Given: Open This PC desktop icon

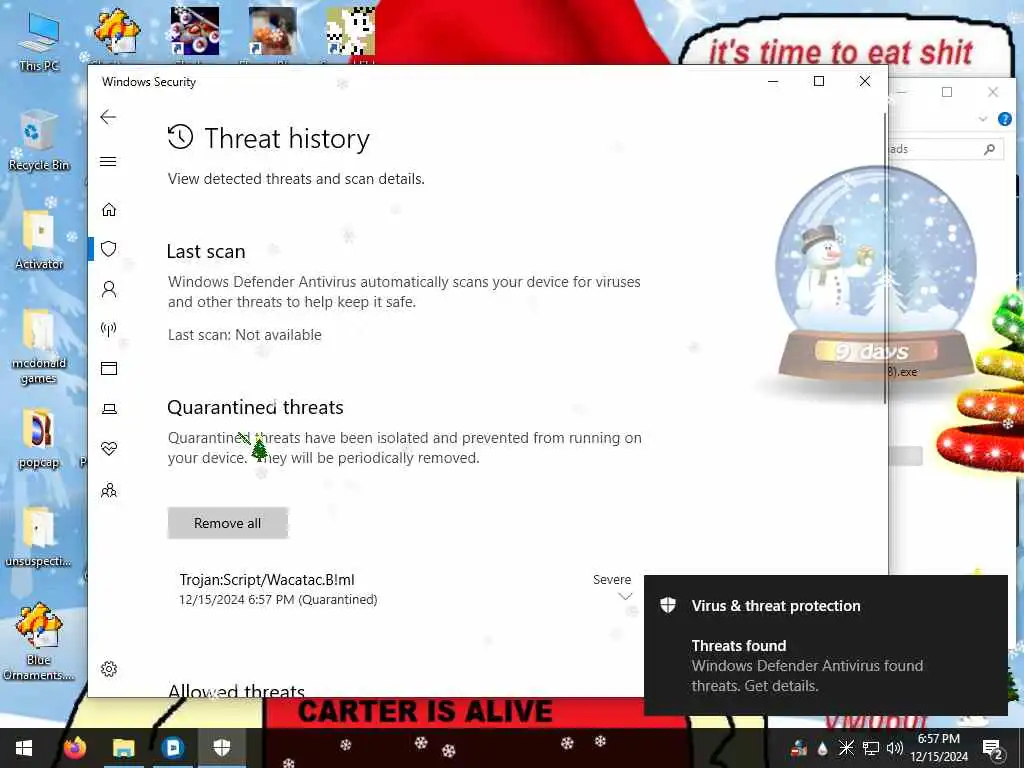Looking at the screenshot, I should point(39,41).
